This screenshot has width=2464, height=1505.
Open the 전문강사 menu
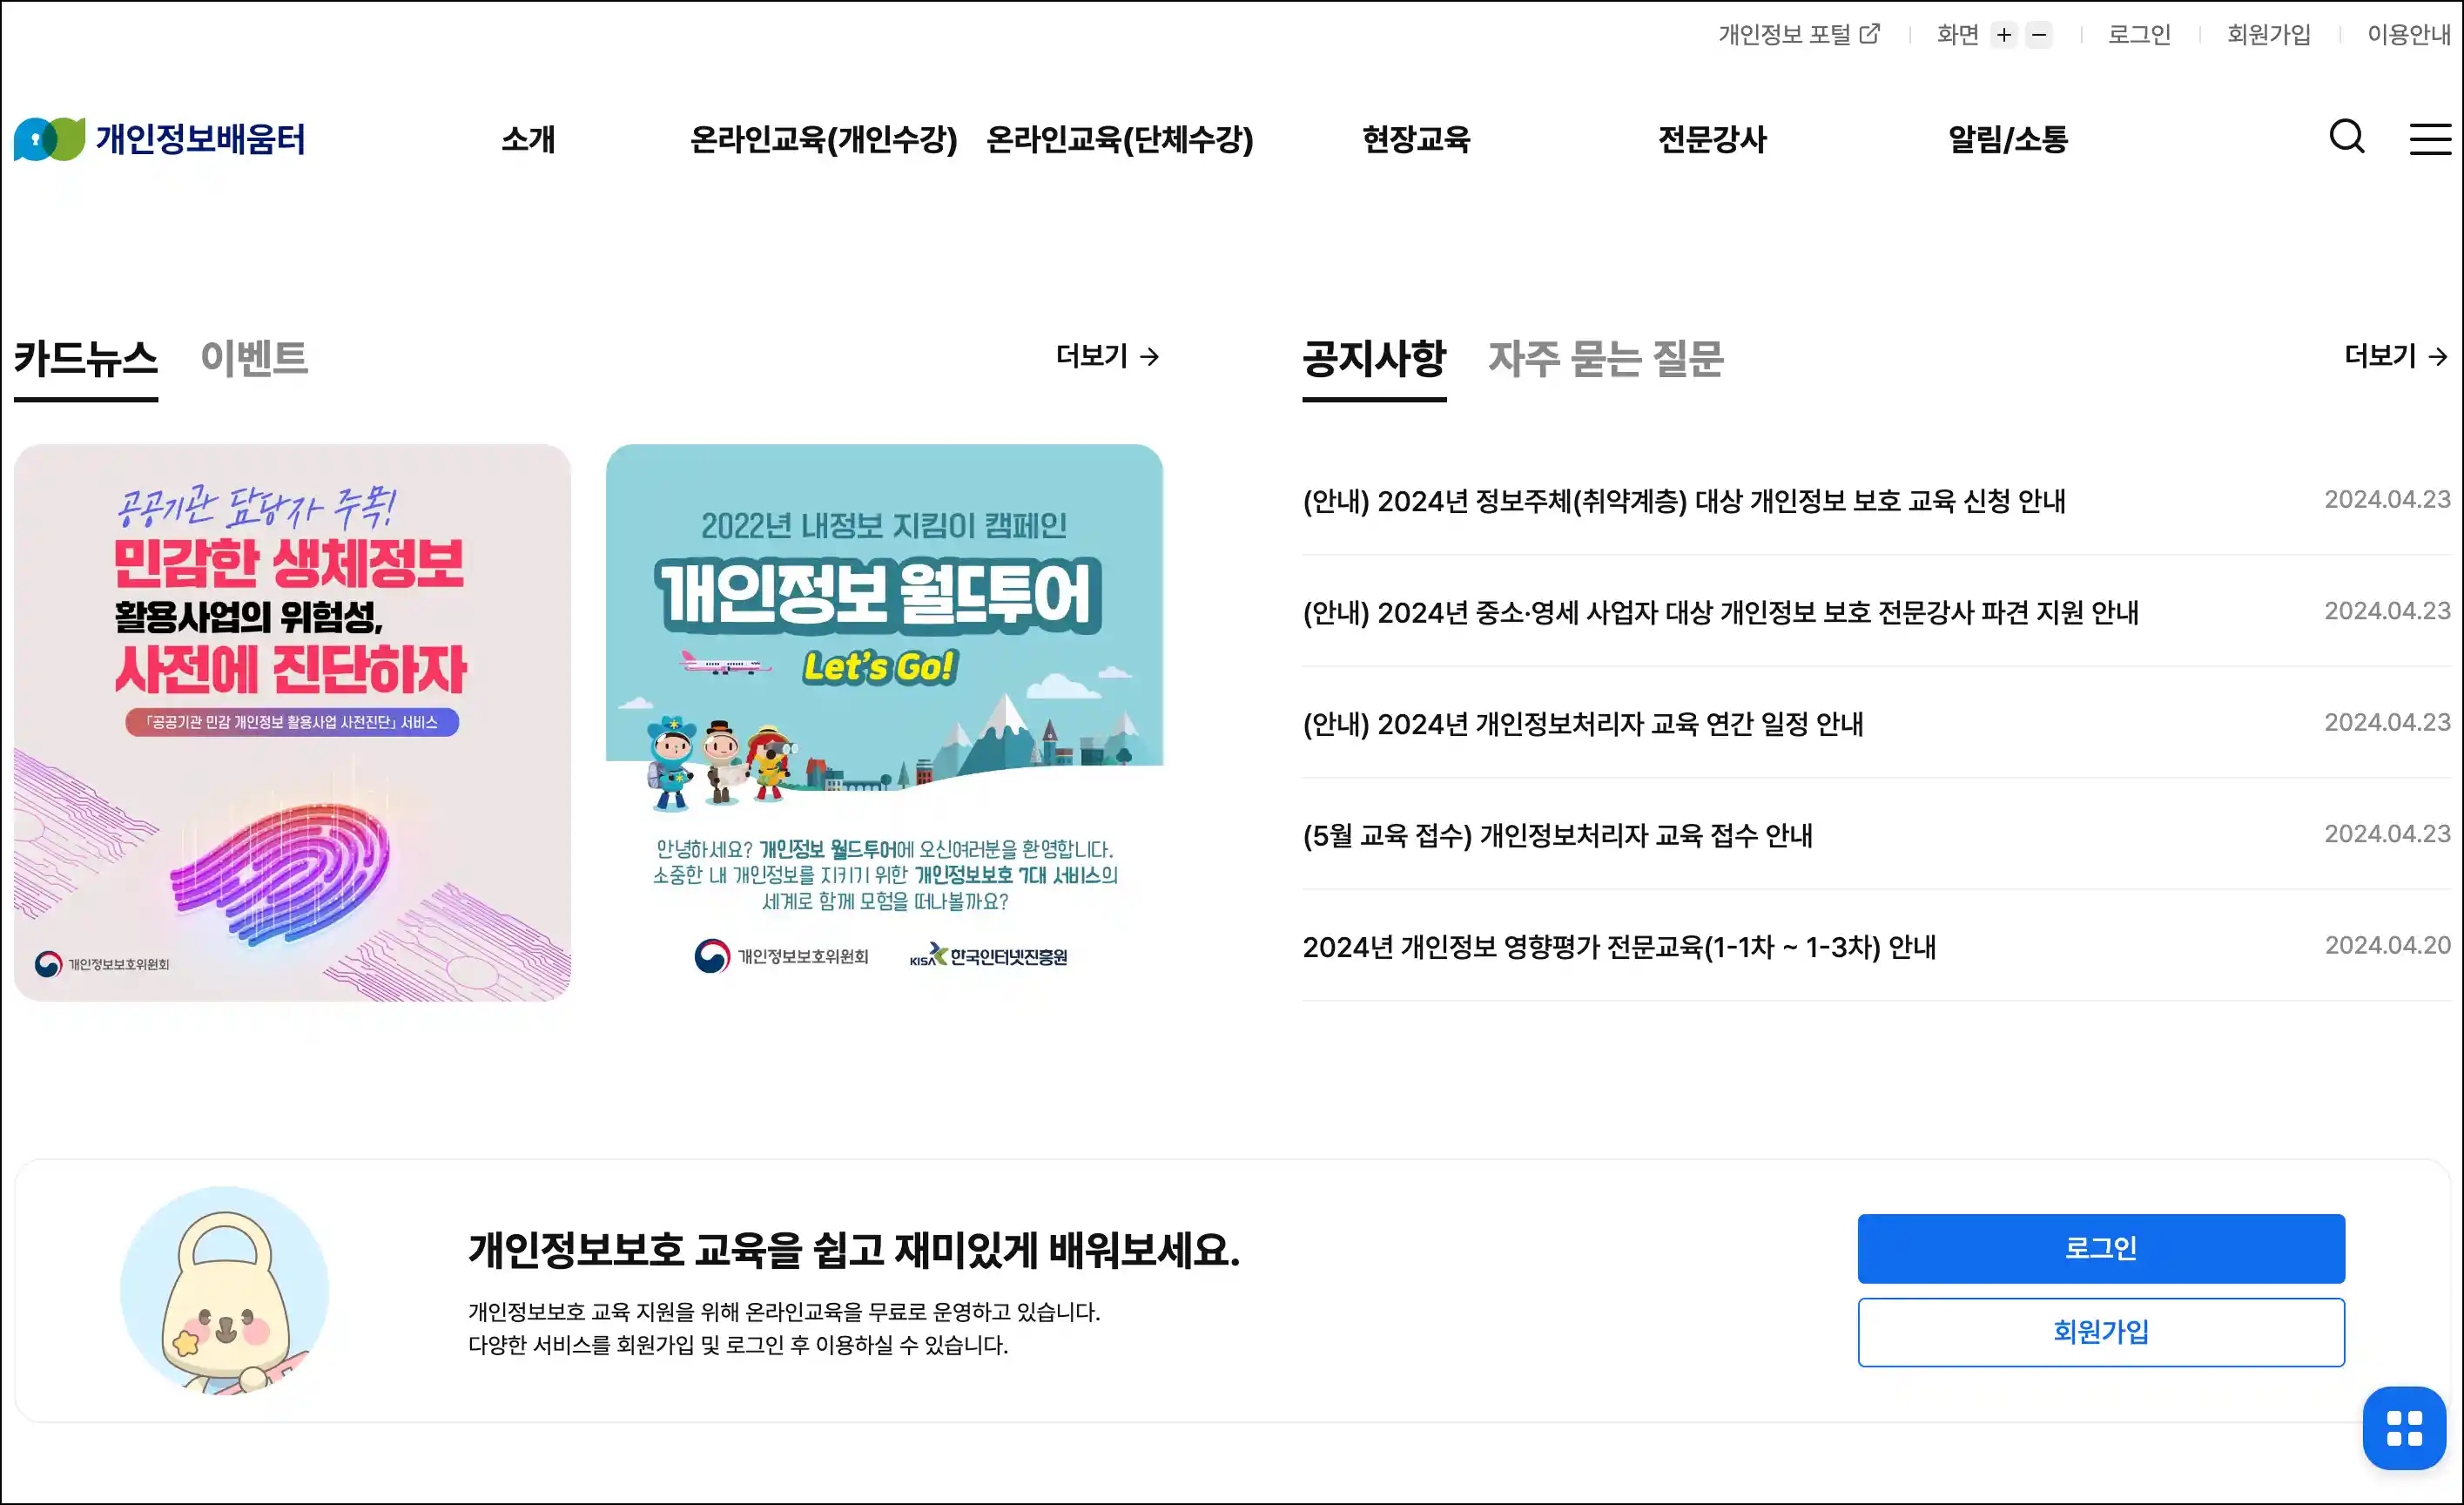pyautogui.click(x=1711, y=139)
